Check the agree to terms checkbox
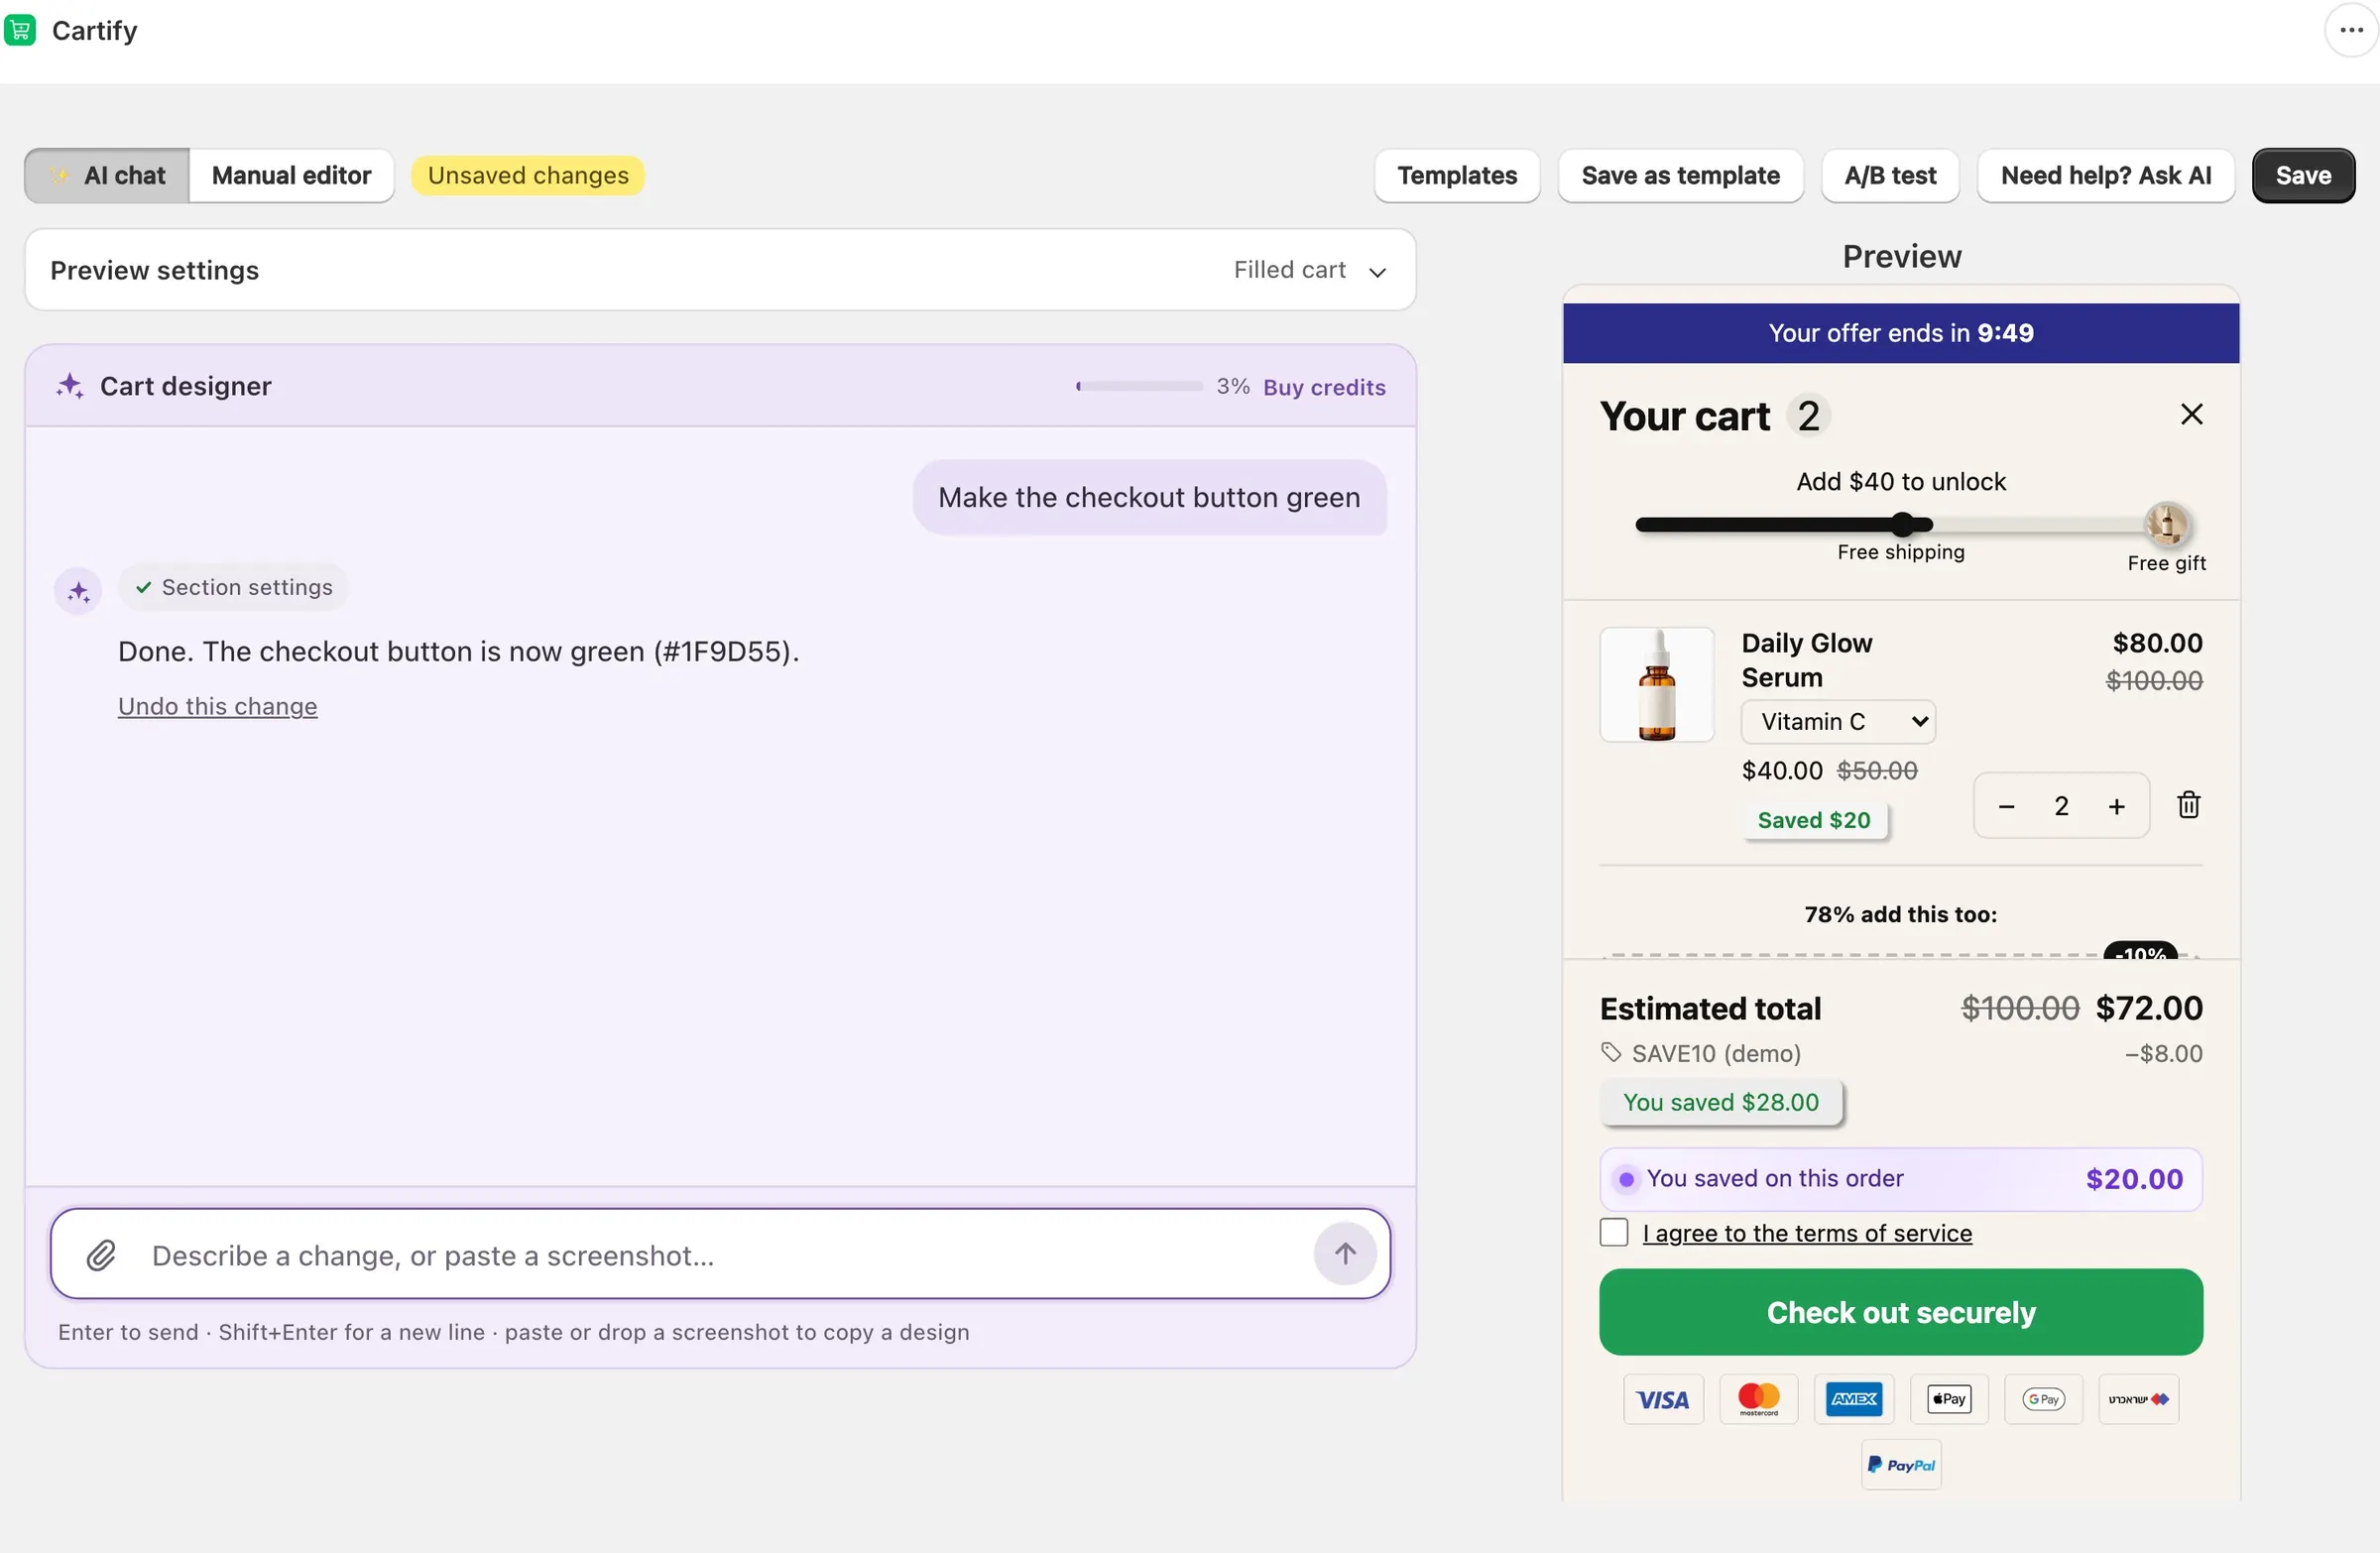The image size is (2380, 1553). pos(1613,1232)
